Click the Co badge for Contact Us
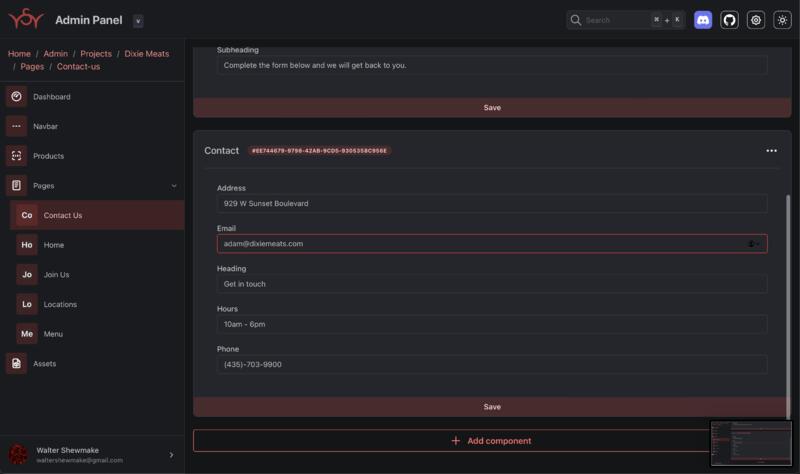This screenshot has width=800, height=474. pos(27,215)
